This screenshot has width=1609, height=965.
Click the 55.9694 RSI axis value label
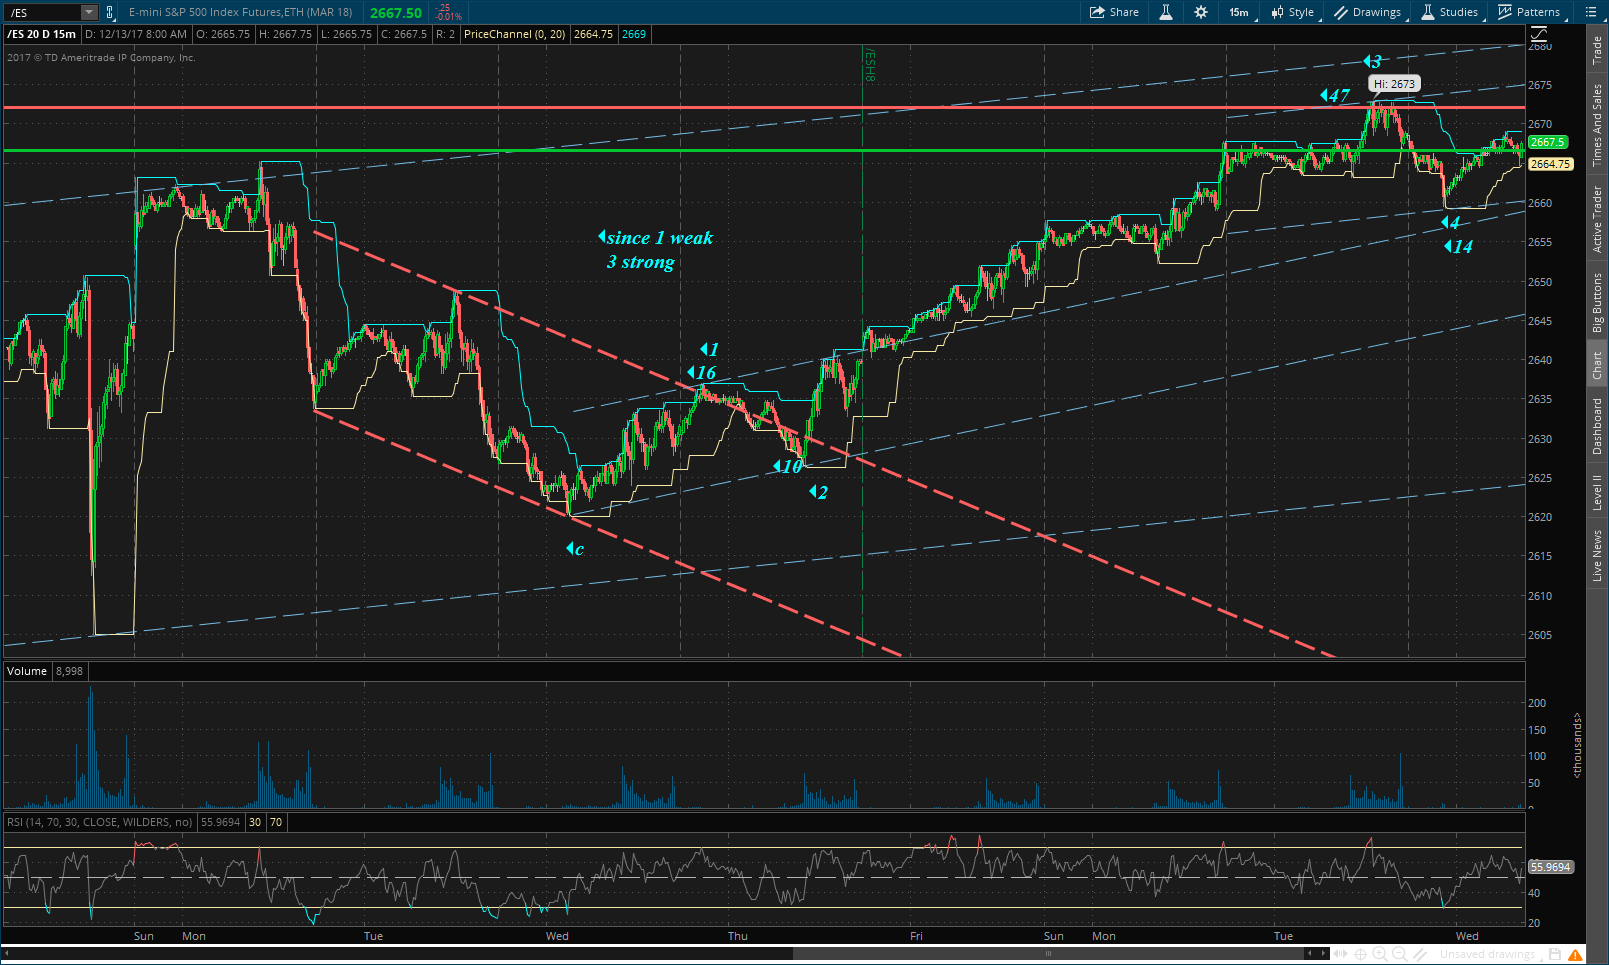coord(1551,867)
